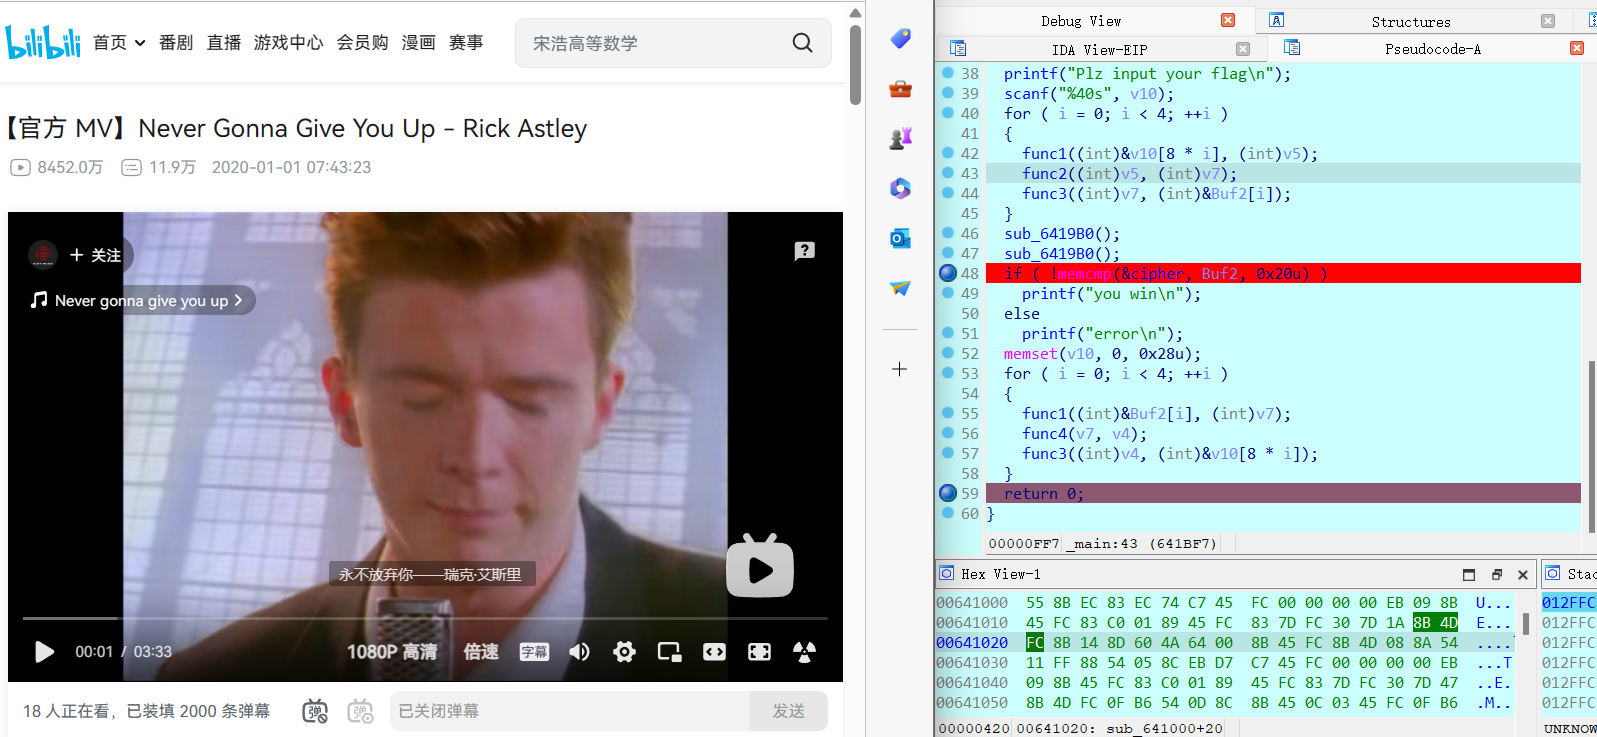
Task: Open player settings gear icon
Action: click(625, 652)
